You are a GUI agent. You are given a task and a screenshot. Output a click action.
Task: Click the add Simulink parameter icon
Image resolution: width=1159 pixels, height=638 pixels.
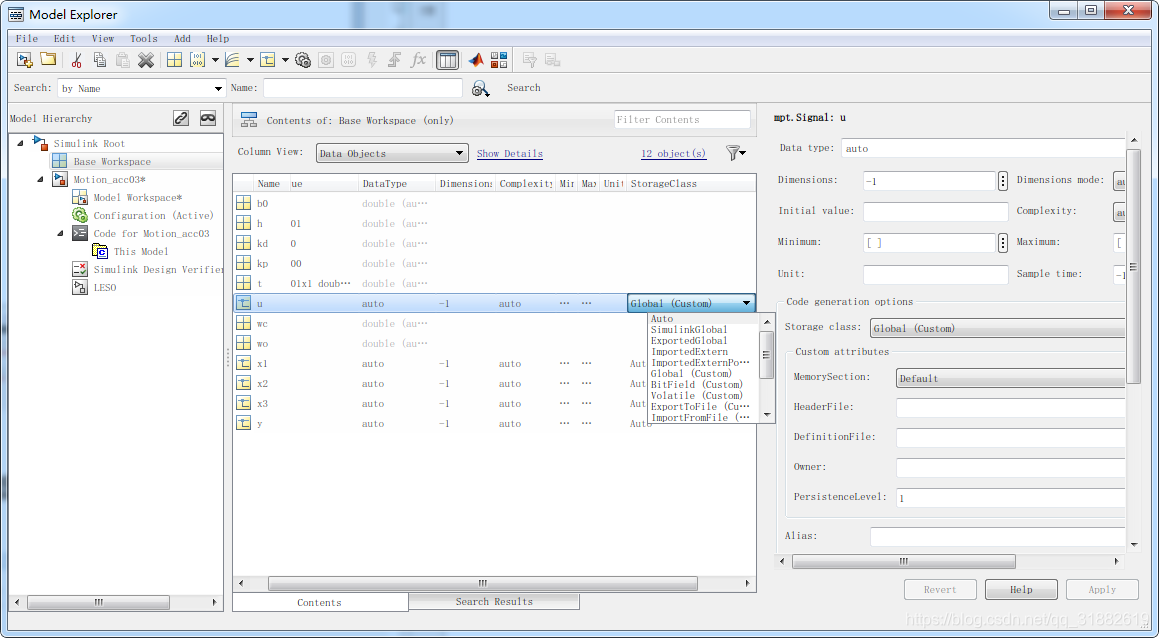click(197, 60)
